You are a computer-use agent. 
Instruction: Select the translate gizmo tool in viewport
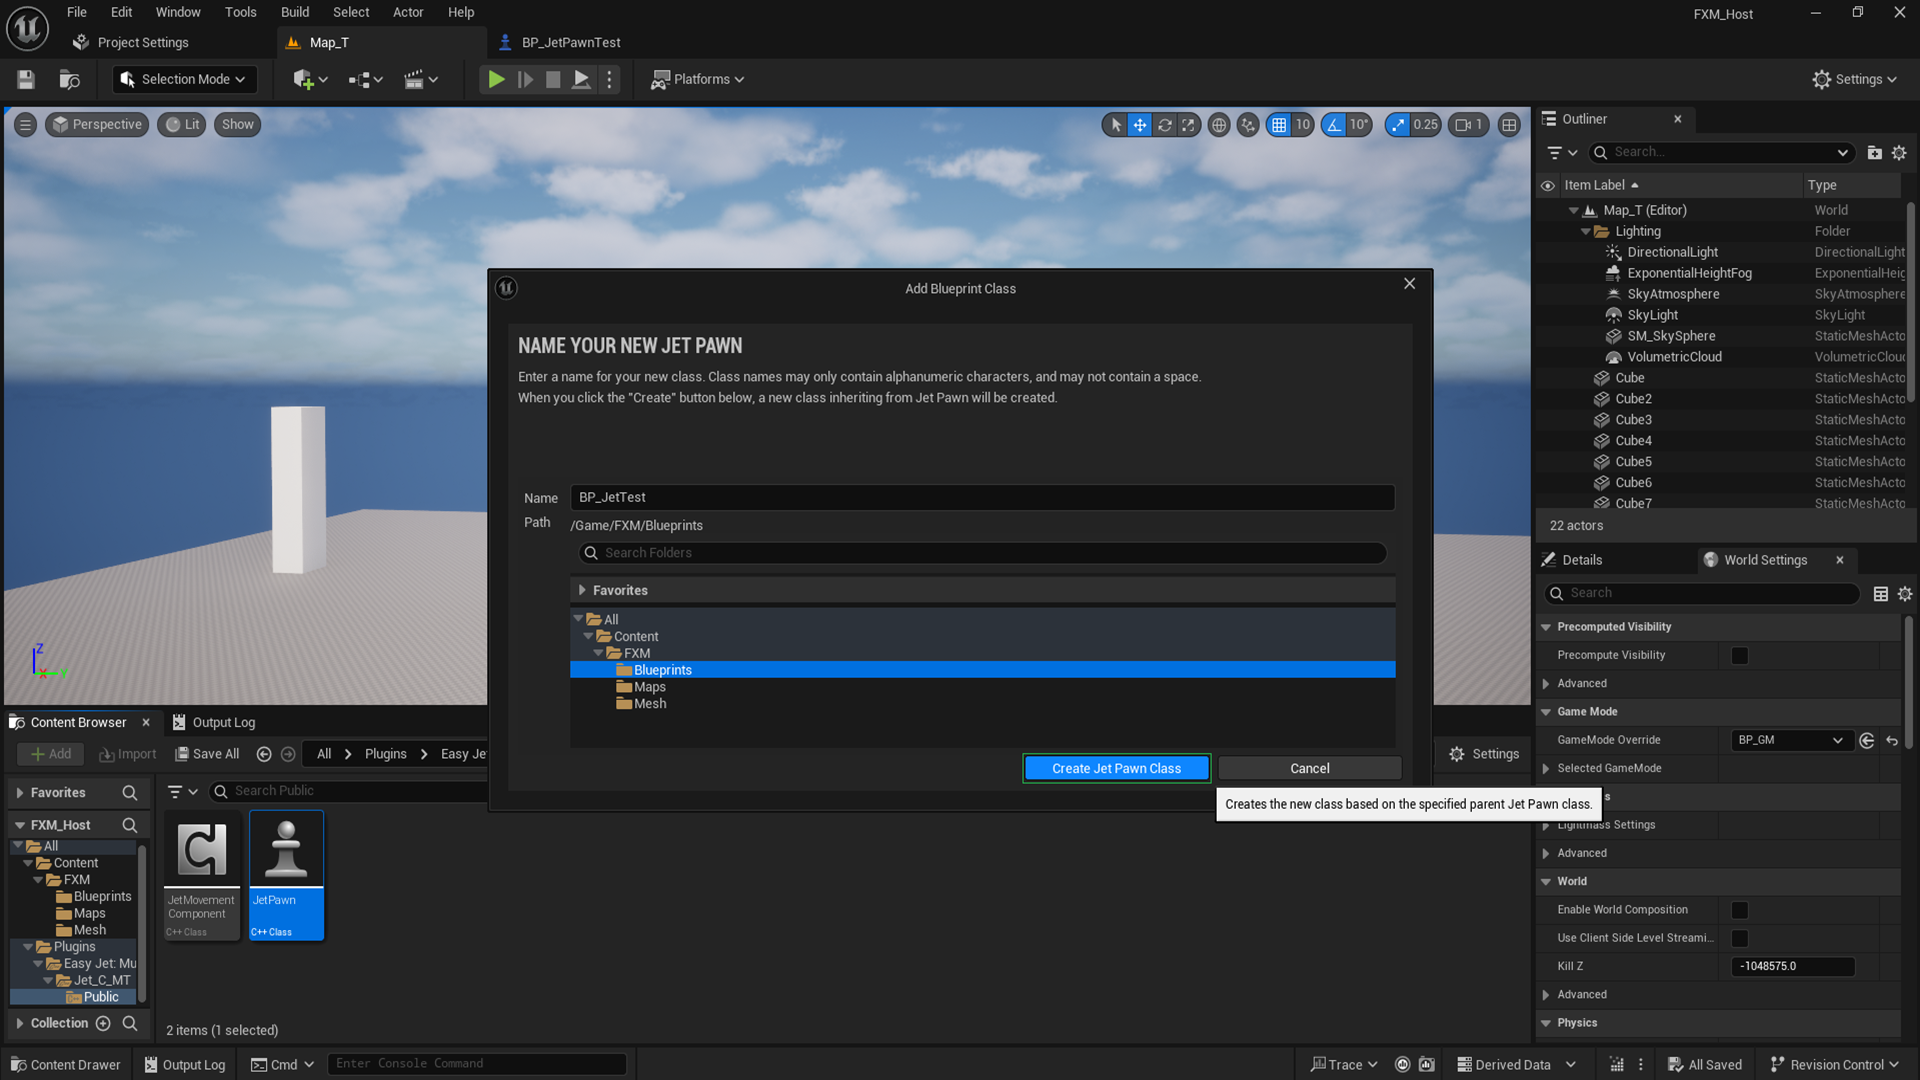coord(1140,125)
